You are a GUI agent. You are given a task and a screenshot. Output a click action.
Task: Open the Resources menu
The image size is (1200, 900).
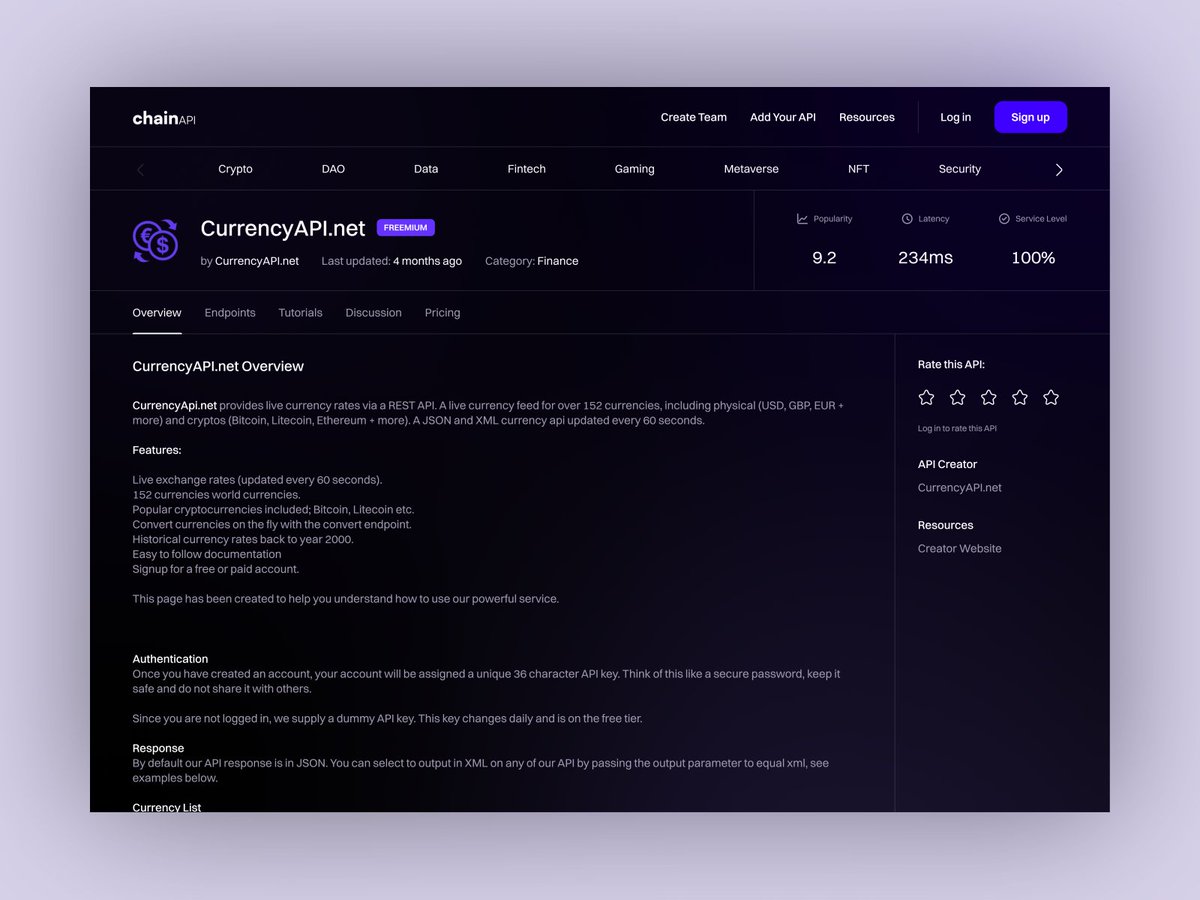[x=867, y=118]
